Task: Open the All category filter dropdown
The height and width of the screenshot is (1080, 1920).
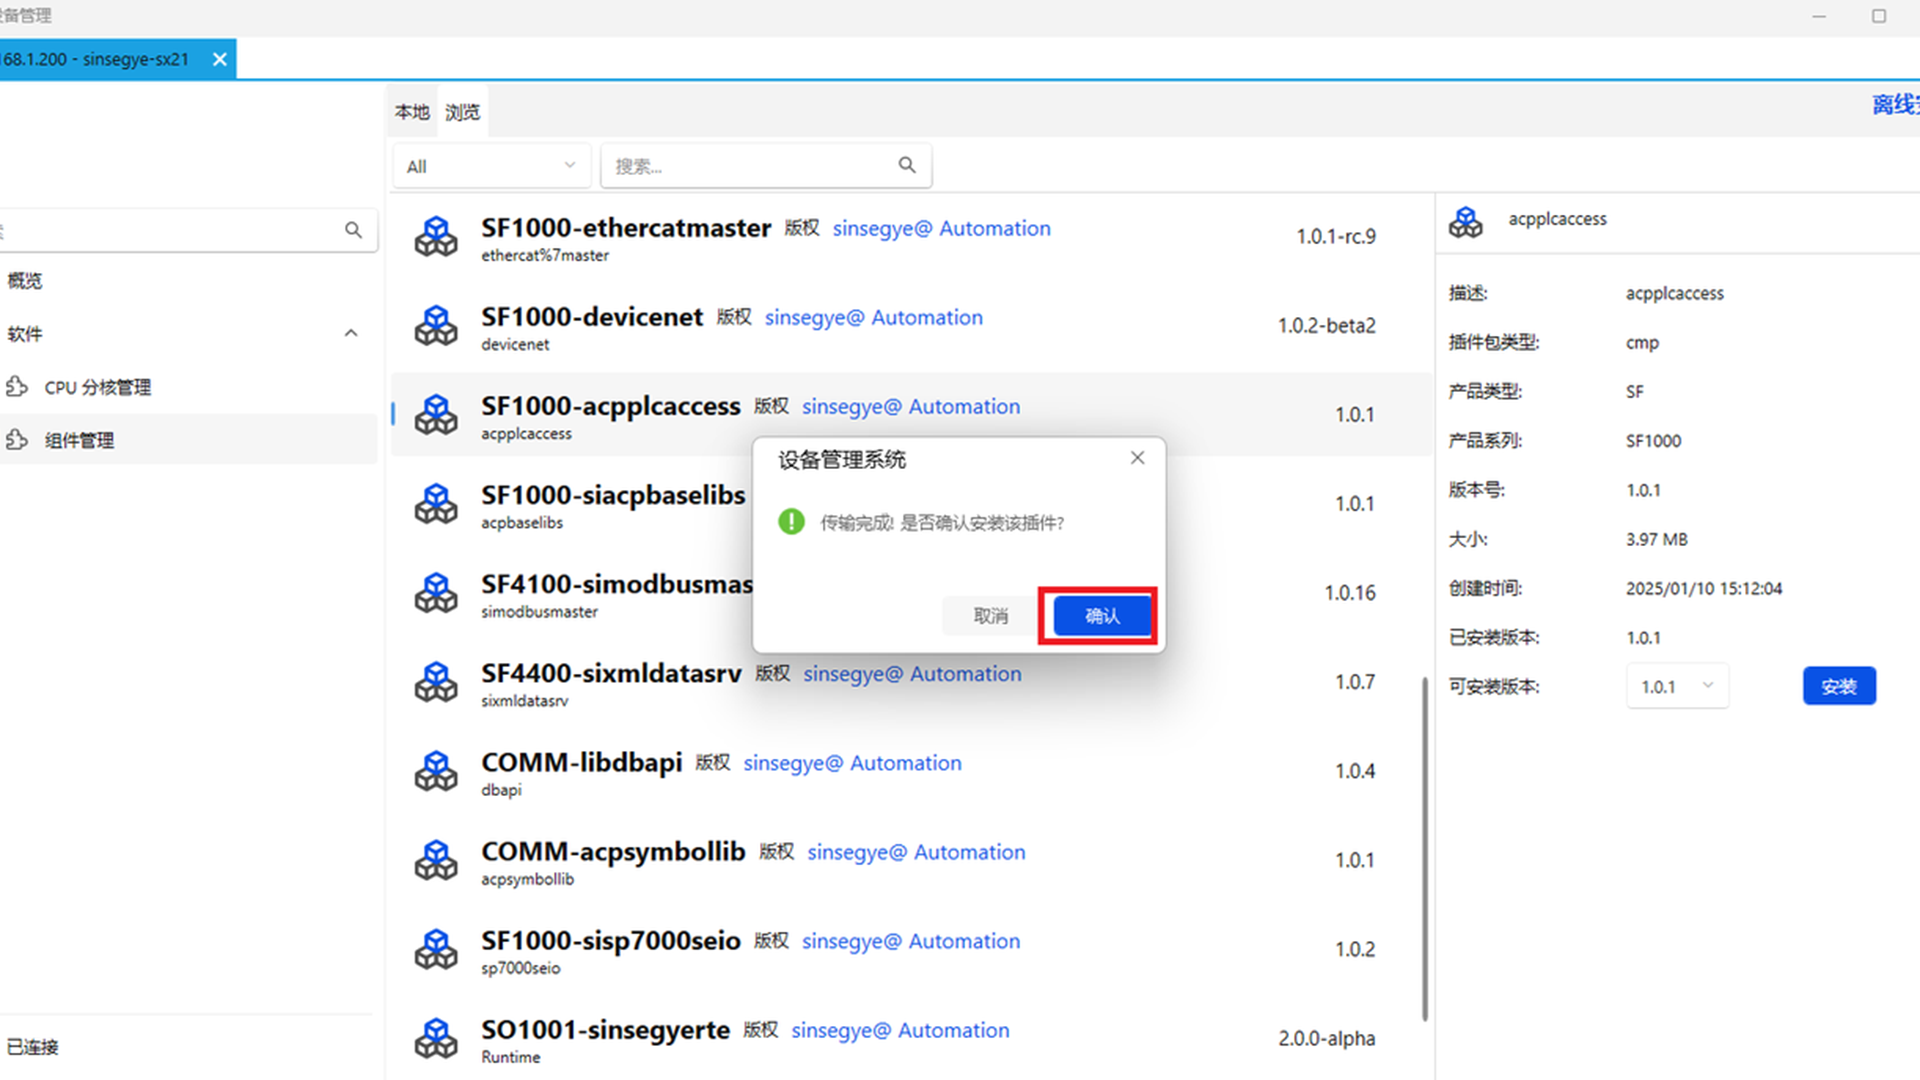Action: [491, 166]
